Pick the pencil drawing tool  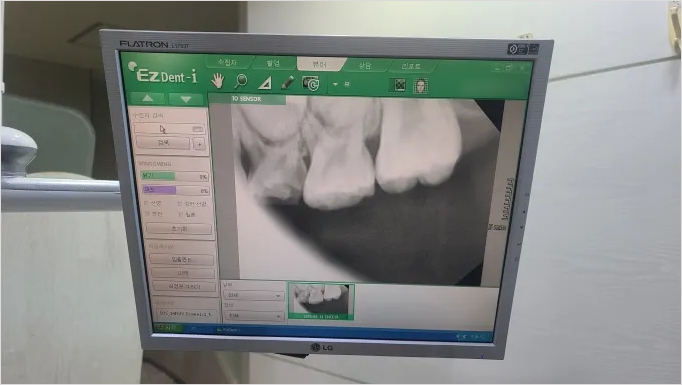point(287,82)
